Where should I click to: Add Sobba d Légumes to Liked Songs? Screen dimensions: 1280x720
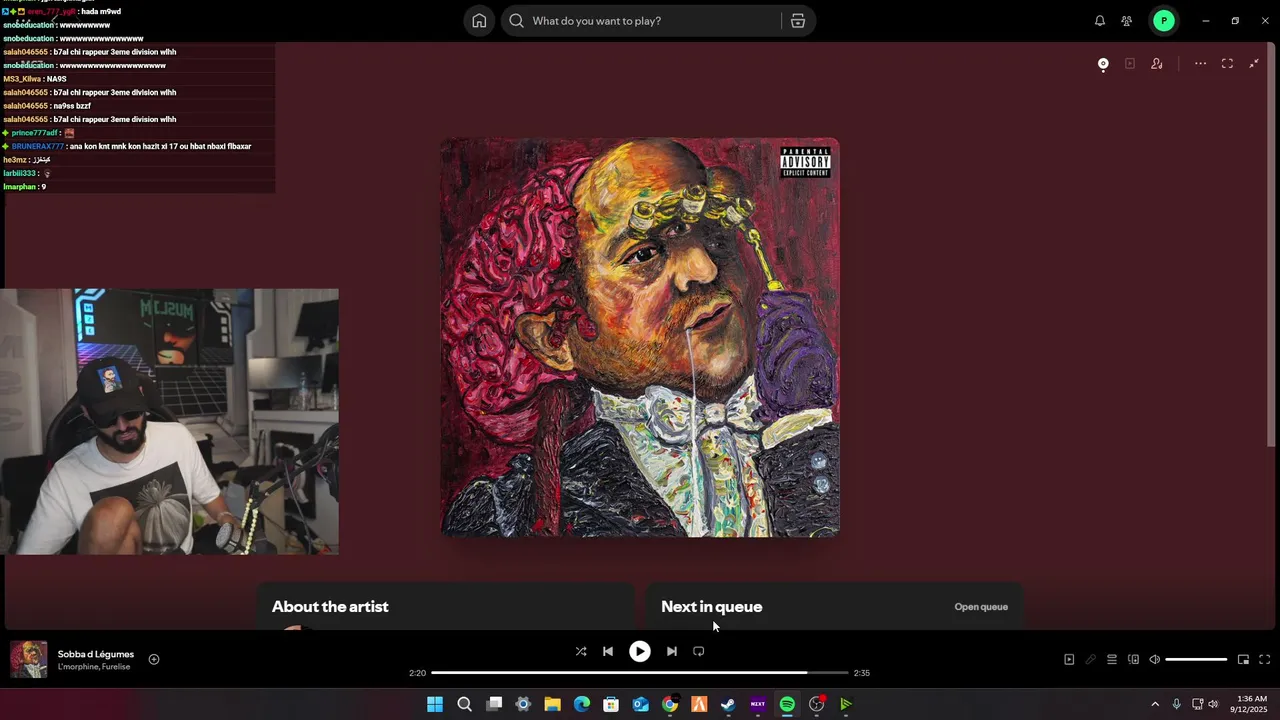(x=154, y=659)
